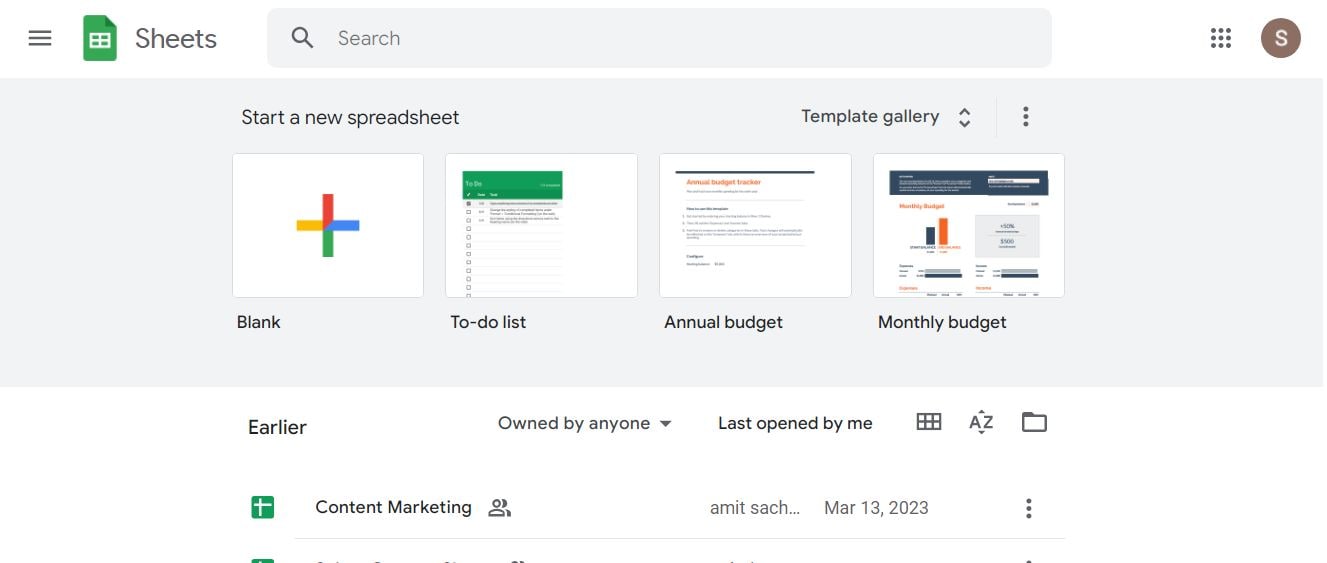Expand the Template gallery
Viewport: 1327px width, 563px height.
[886, 117]
